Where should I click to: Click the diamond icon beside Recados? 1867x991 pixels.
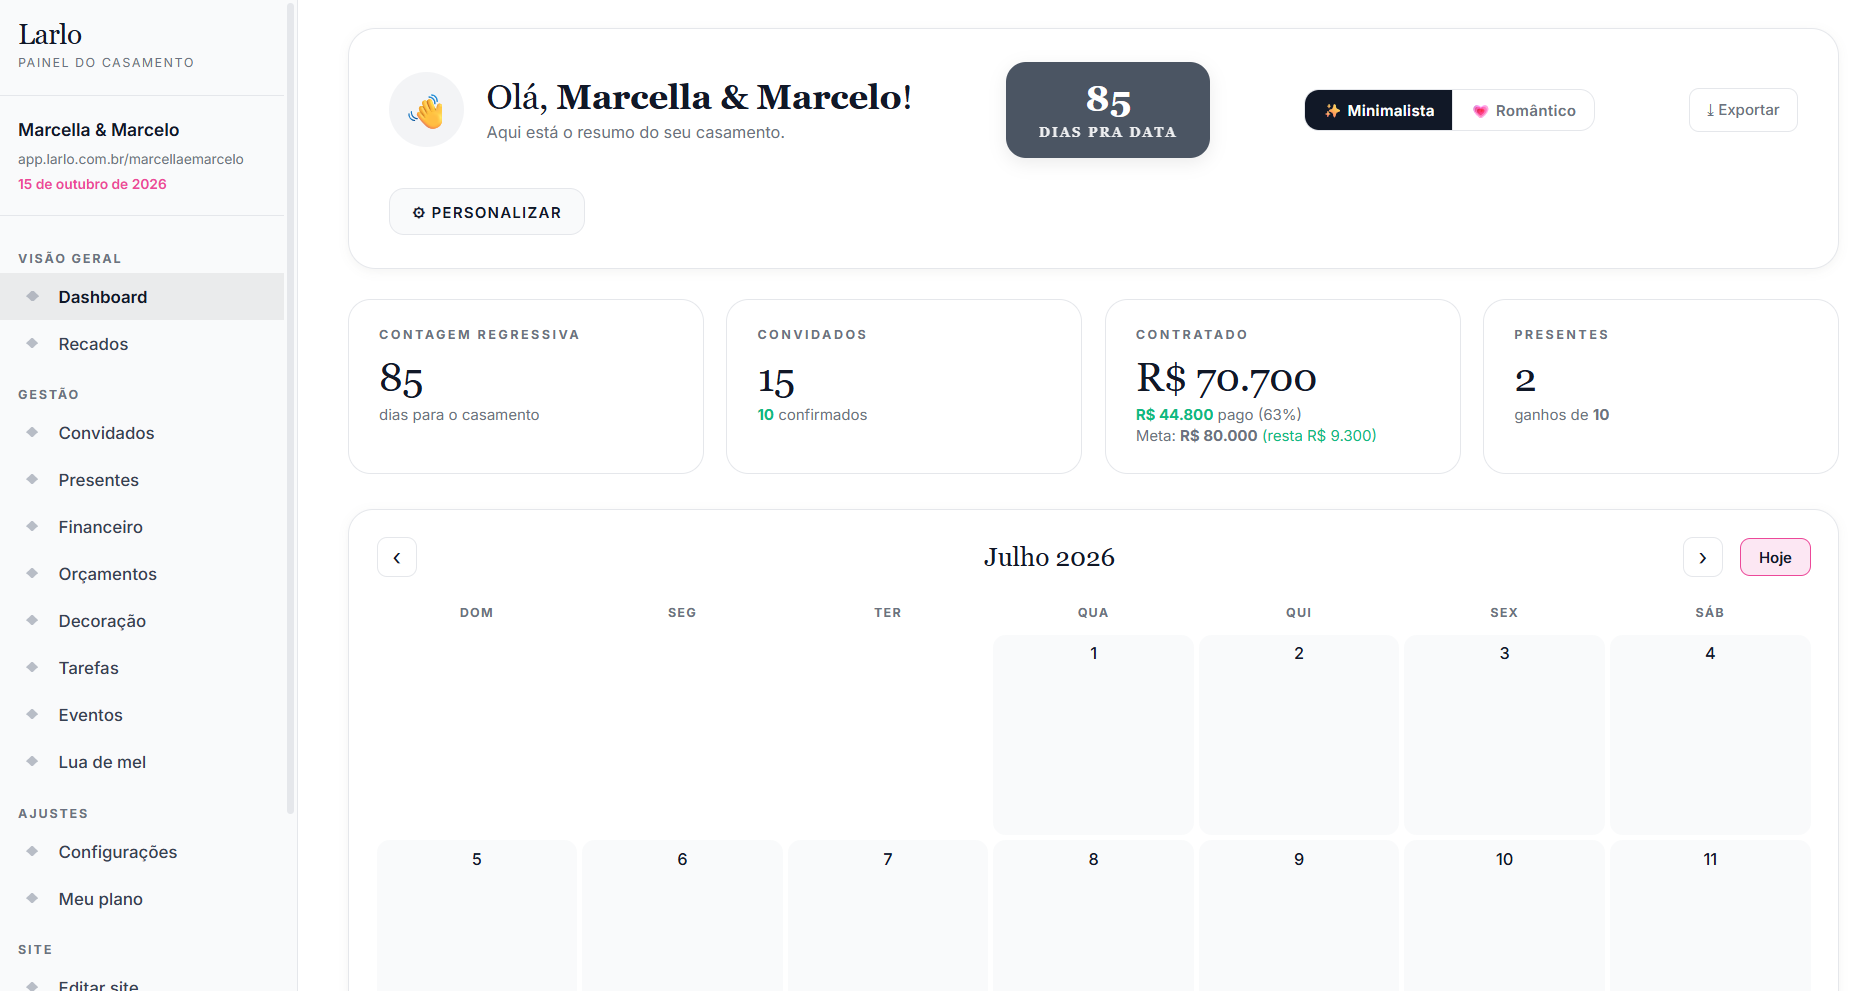point(33,343)
